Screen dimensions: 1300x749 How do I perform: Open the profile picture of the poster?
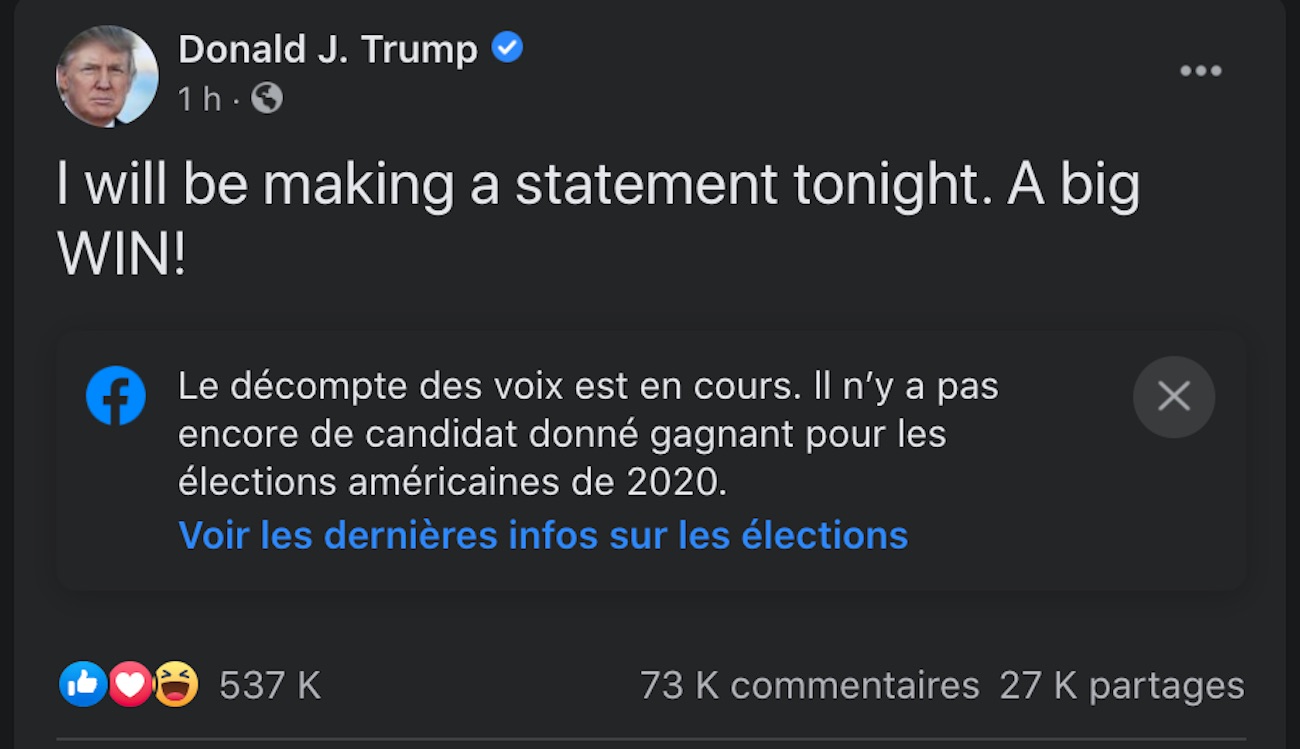(107, 76)
